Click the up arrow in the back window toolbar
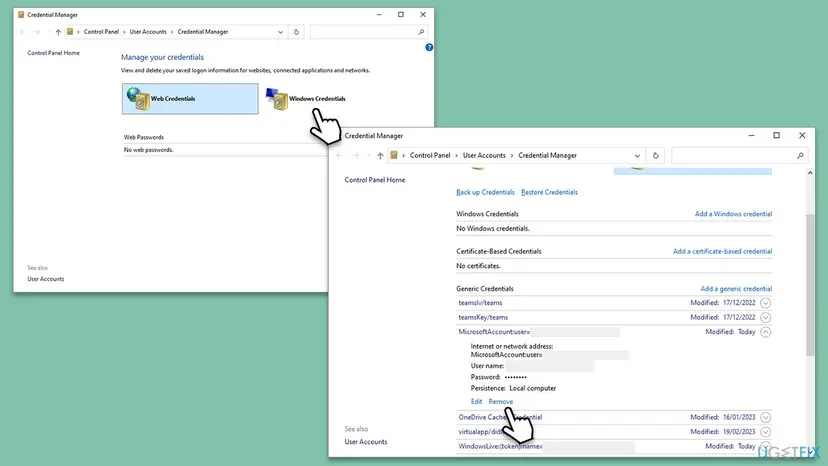This screenshot has width=828, height=466. [58, 32]
